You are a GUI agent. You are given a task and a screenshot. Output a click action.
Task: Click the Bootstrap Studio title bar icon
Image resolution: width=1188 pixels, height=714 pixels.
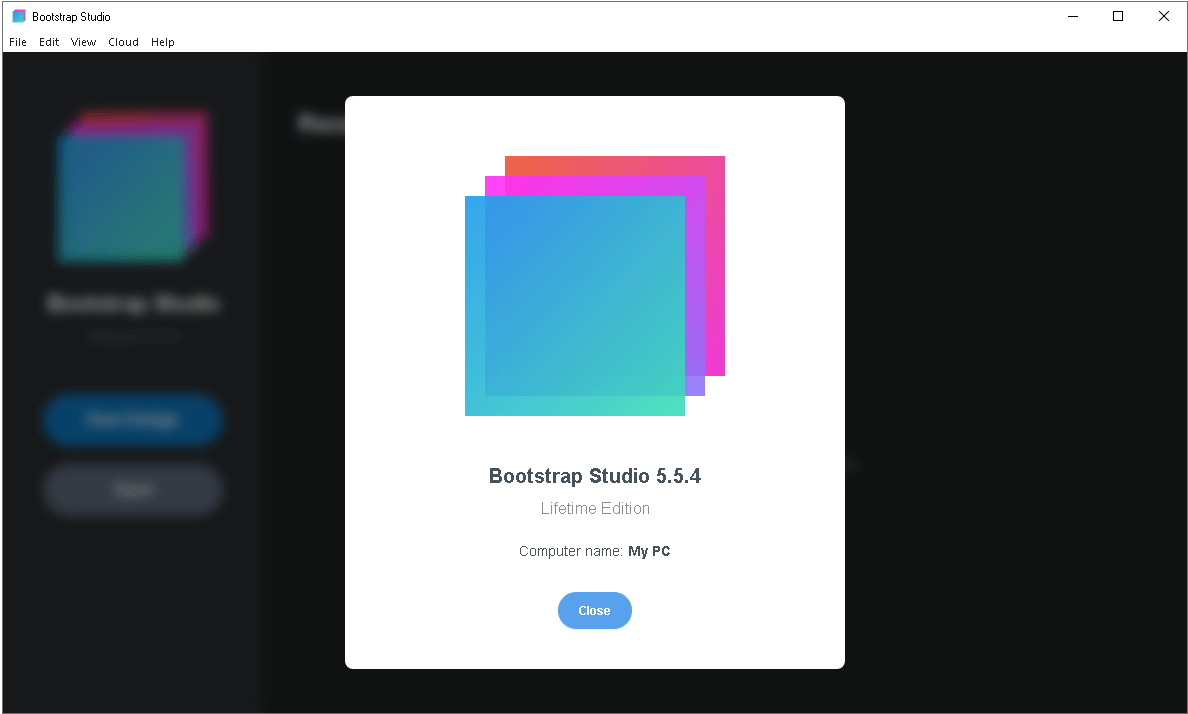19,16
